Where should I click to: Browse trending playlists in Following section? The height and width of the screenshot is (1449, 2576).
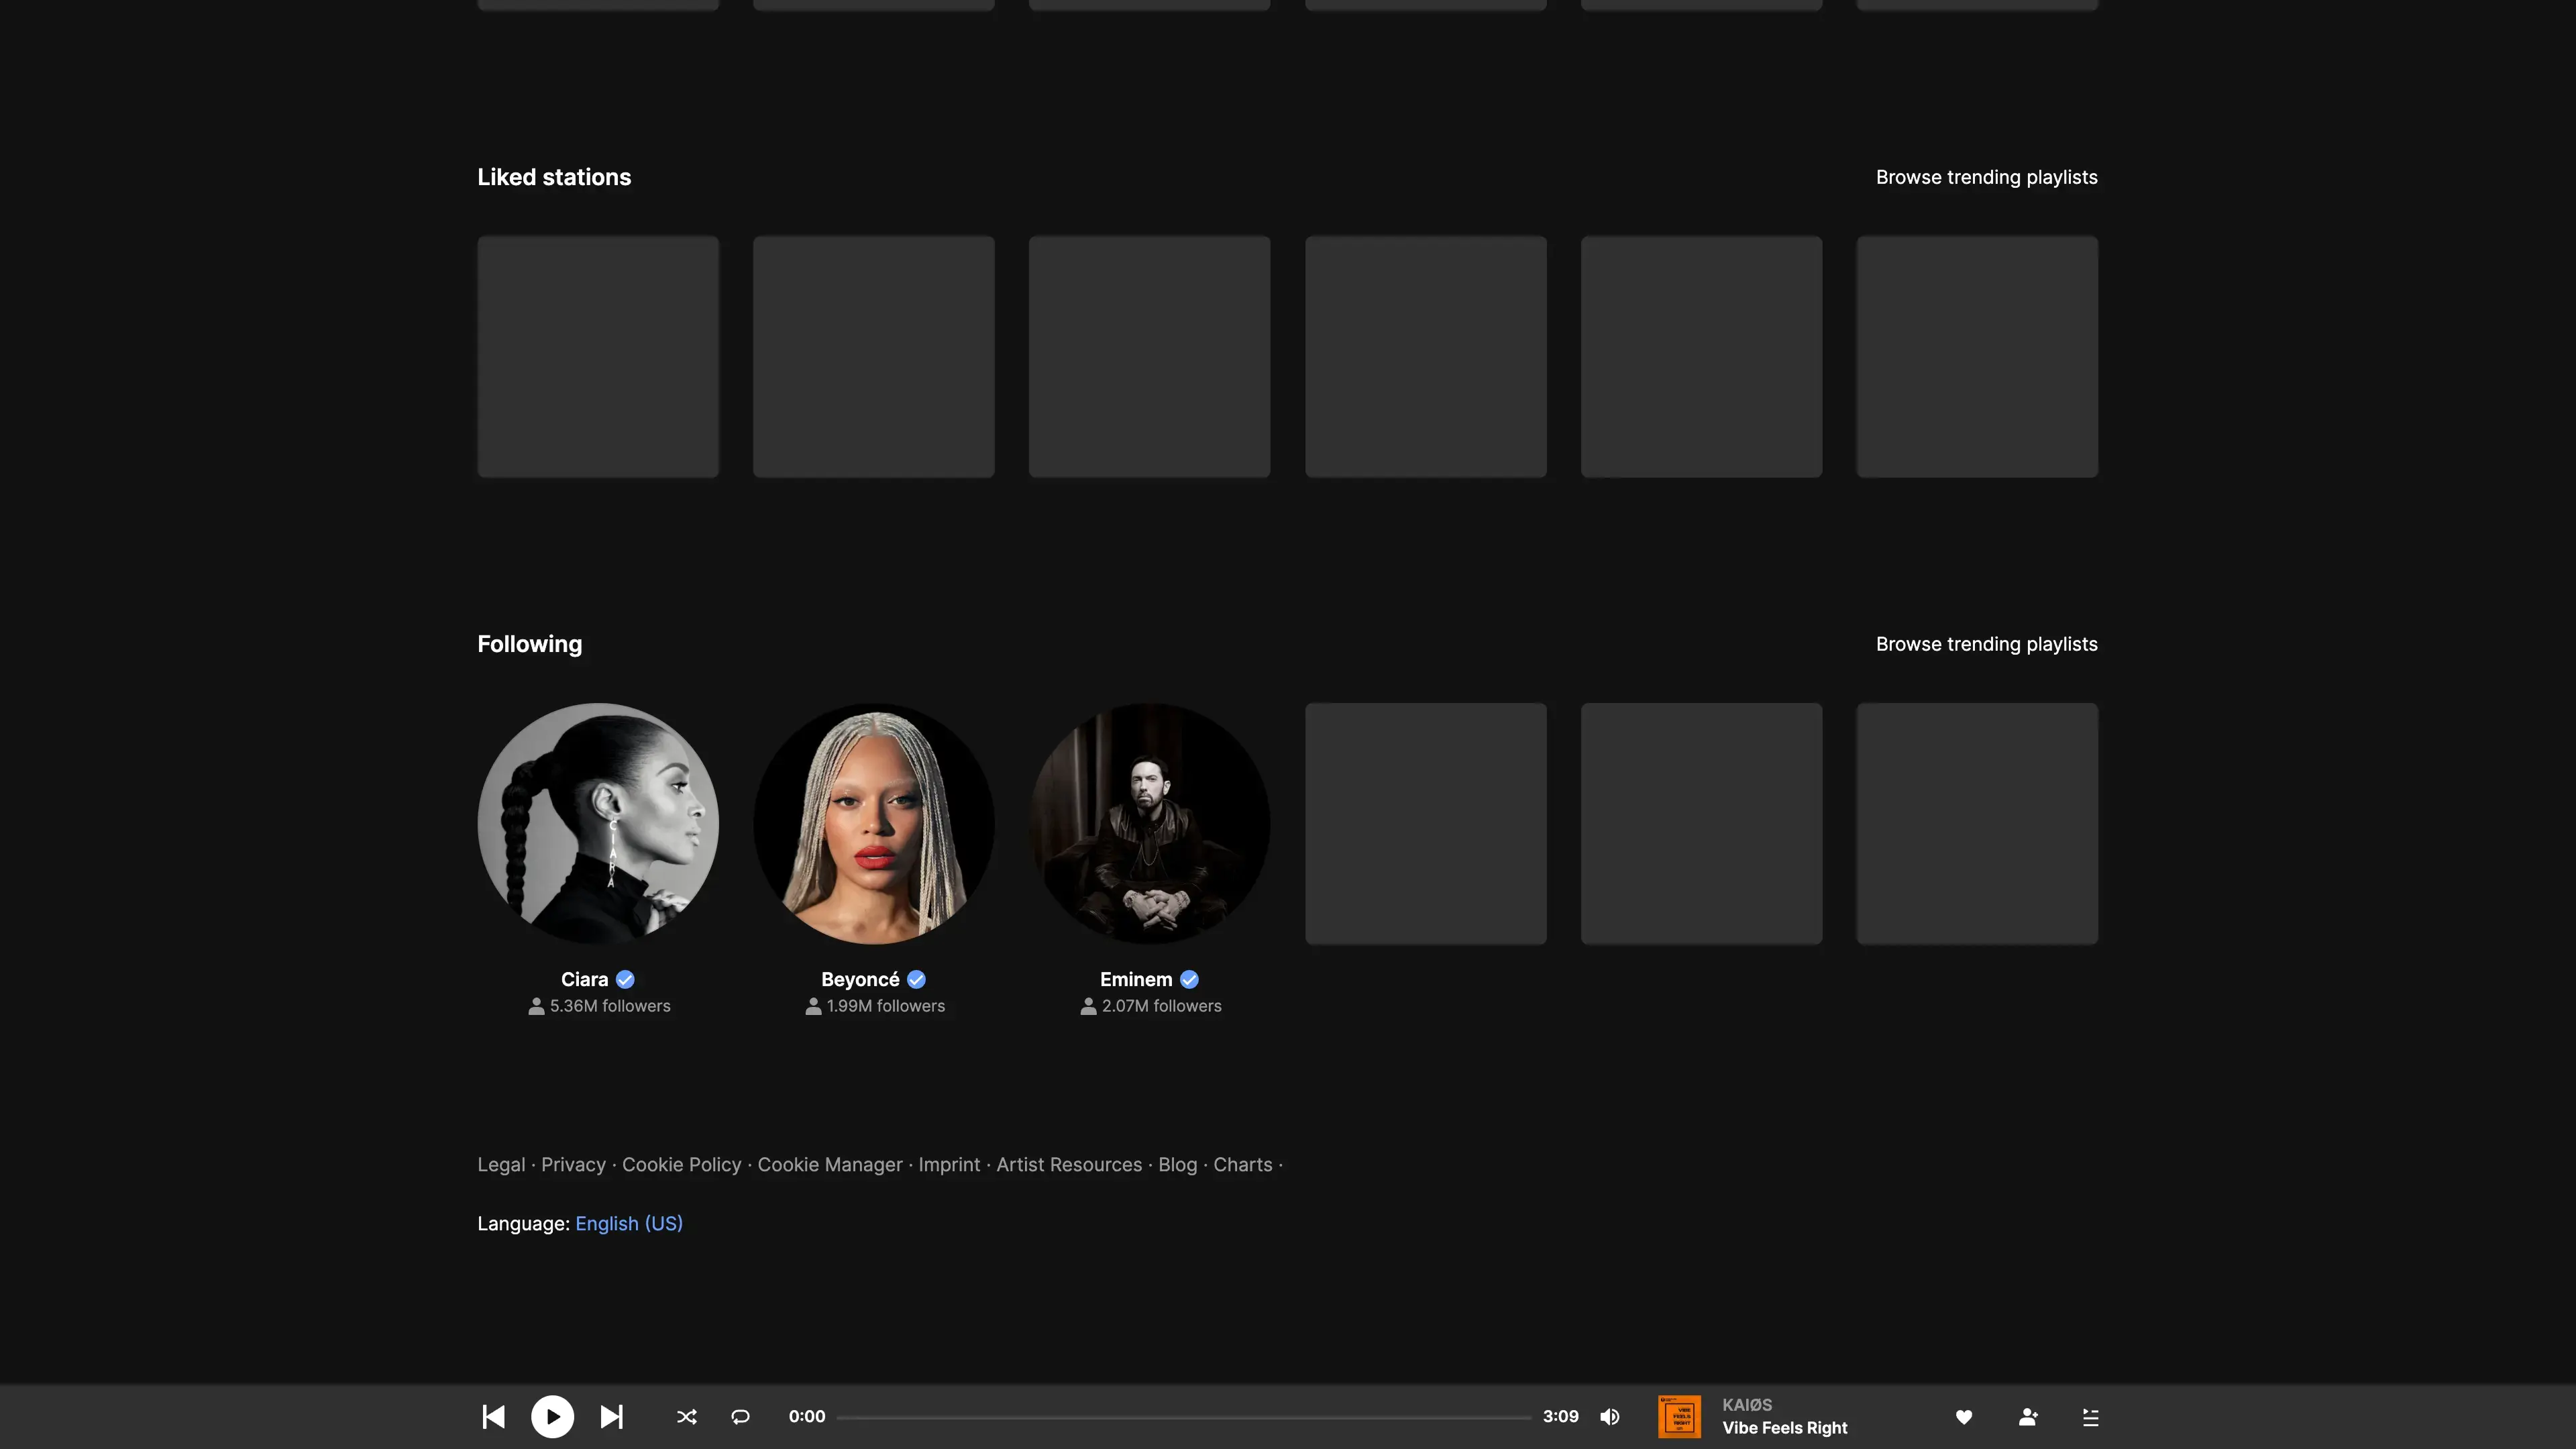[x=1986, y=644]
